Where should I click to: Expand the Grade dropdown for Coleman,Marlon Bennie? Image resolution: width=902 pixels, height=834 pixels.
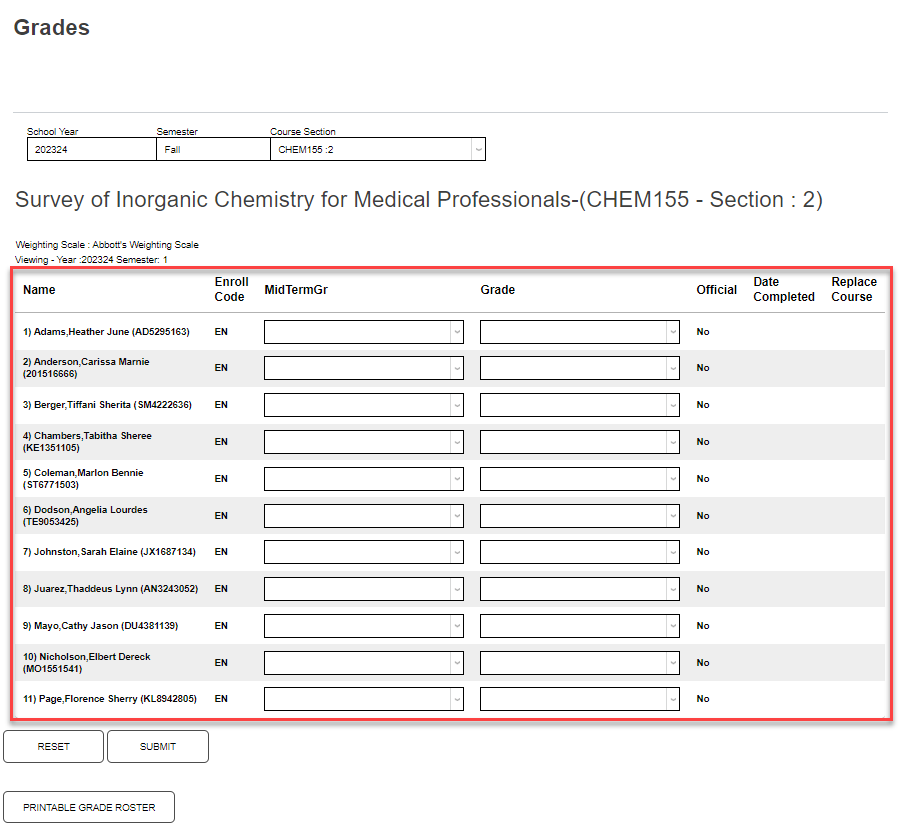[x=579, y=478]
